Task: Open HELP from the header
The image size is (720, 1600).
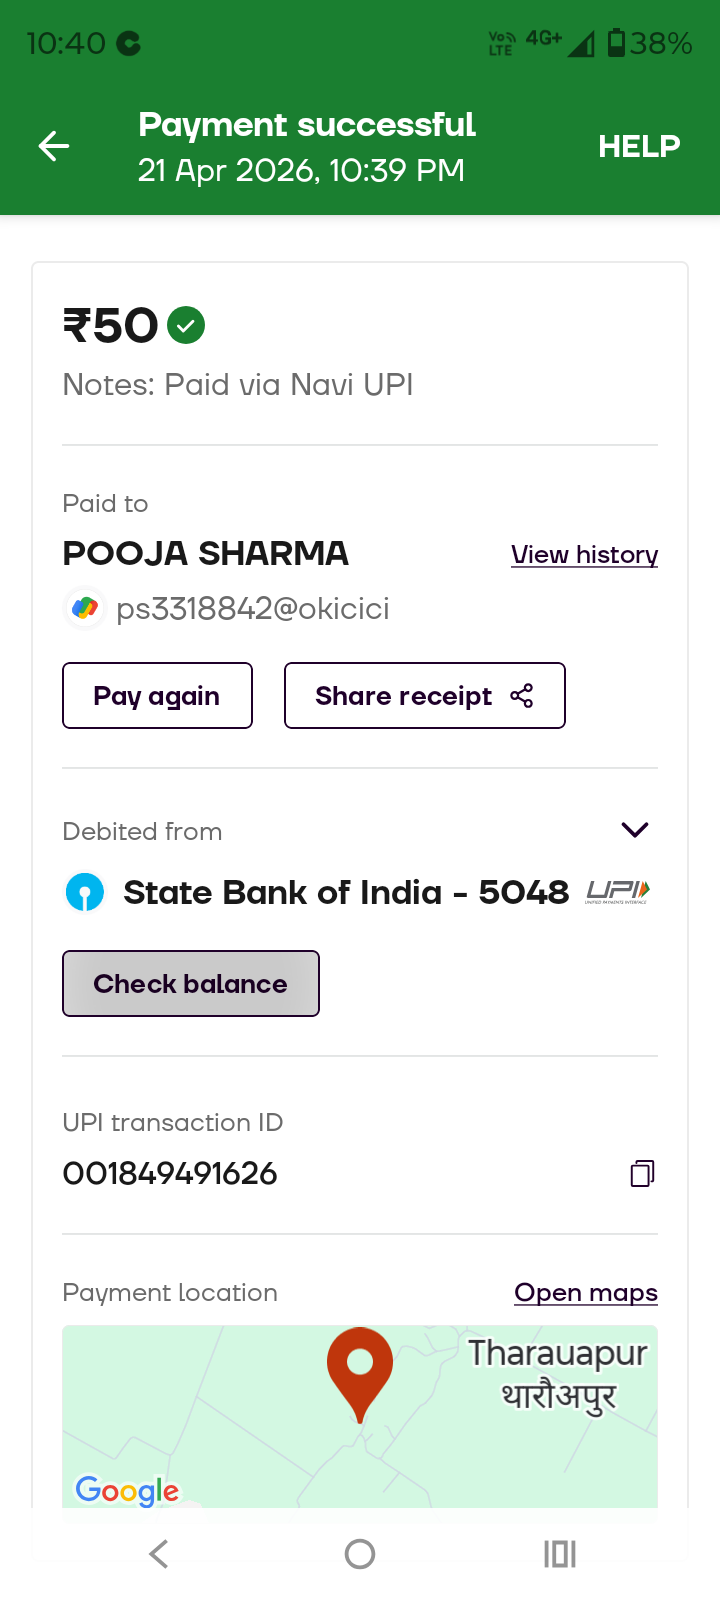Action: [638, 146]
